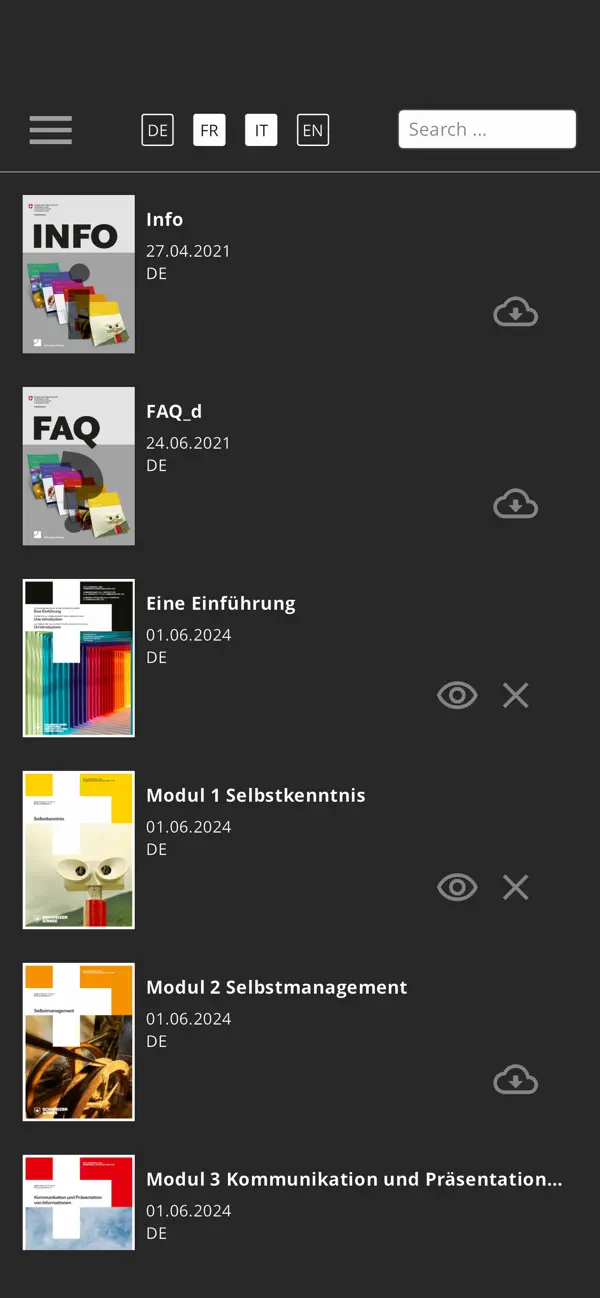Download Modul 2 Selbstmanagement
Viewport: 600px width, 1298px height.
515,1079
